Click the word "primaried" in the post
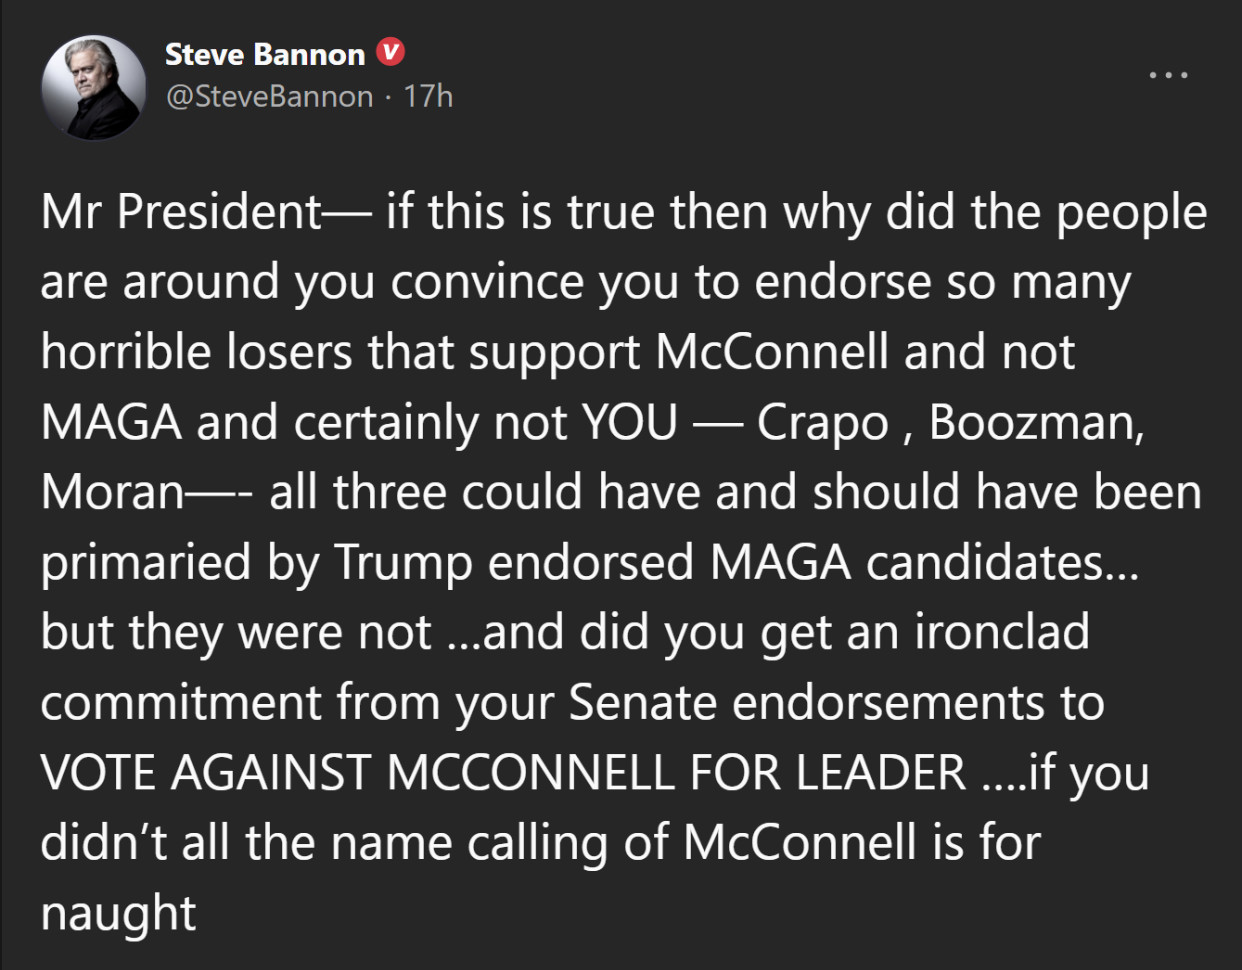This screenshot has height=970, width=1242. click(145, 562)
